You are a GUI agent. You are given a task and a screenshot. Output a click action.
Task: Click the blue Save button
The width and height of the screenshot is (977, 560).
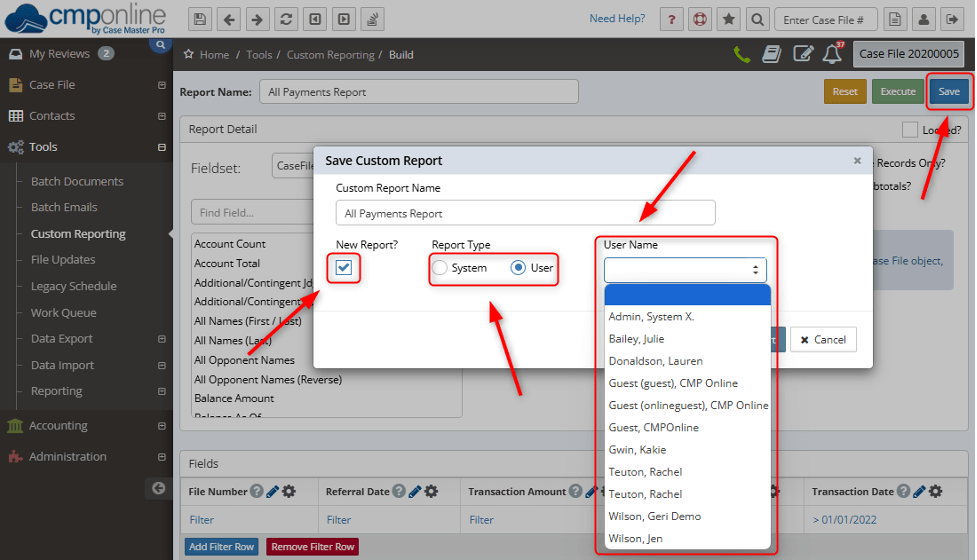click(949, 92)
